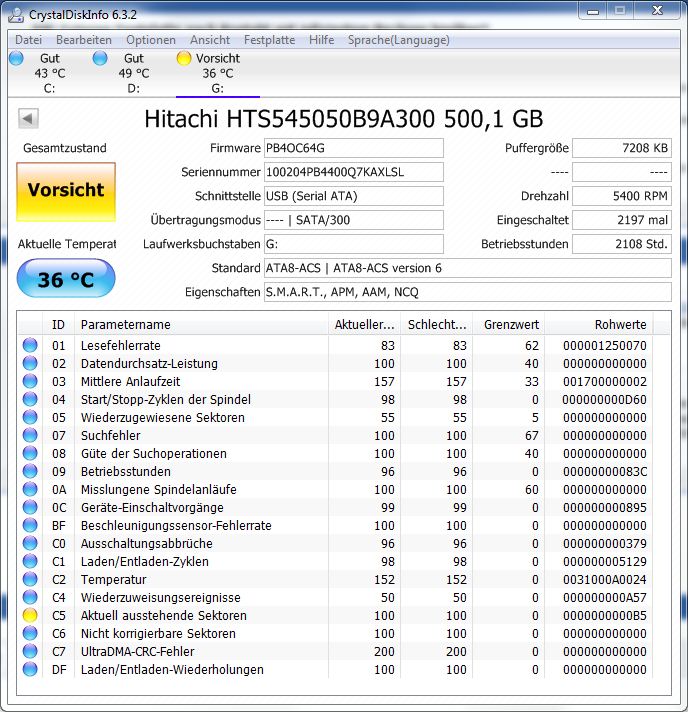
Task: Sort by the Parametername column header
Action: point(201,325)
